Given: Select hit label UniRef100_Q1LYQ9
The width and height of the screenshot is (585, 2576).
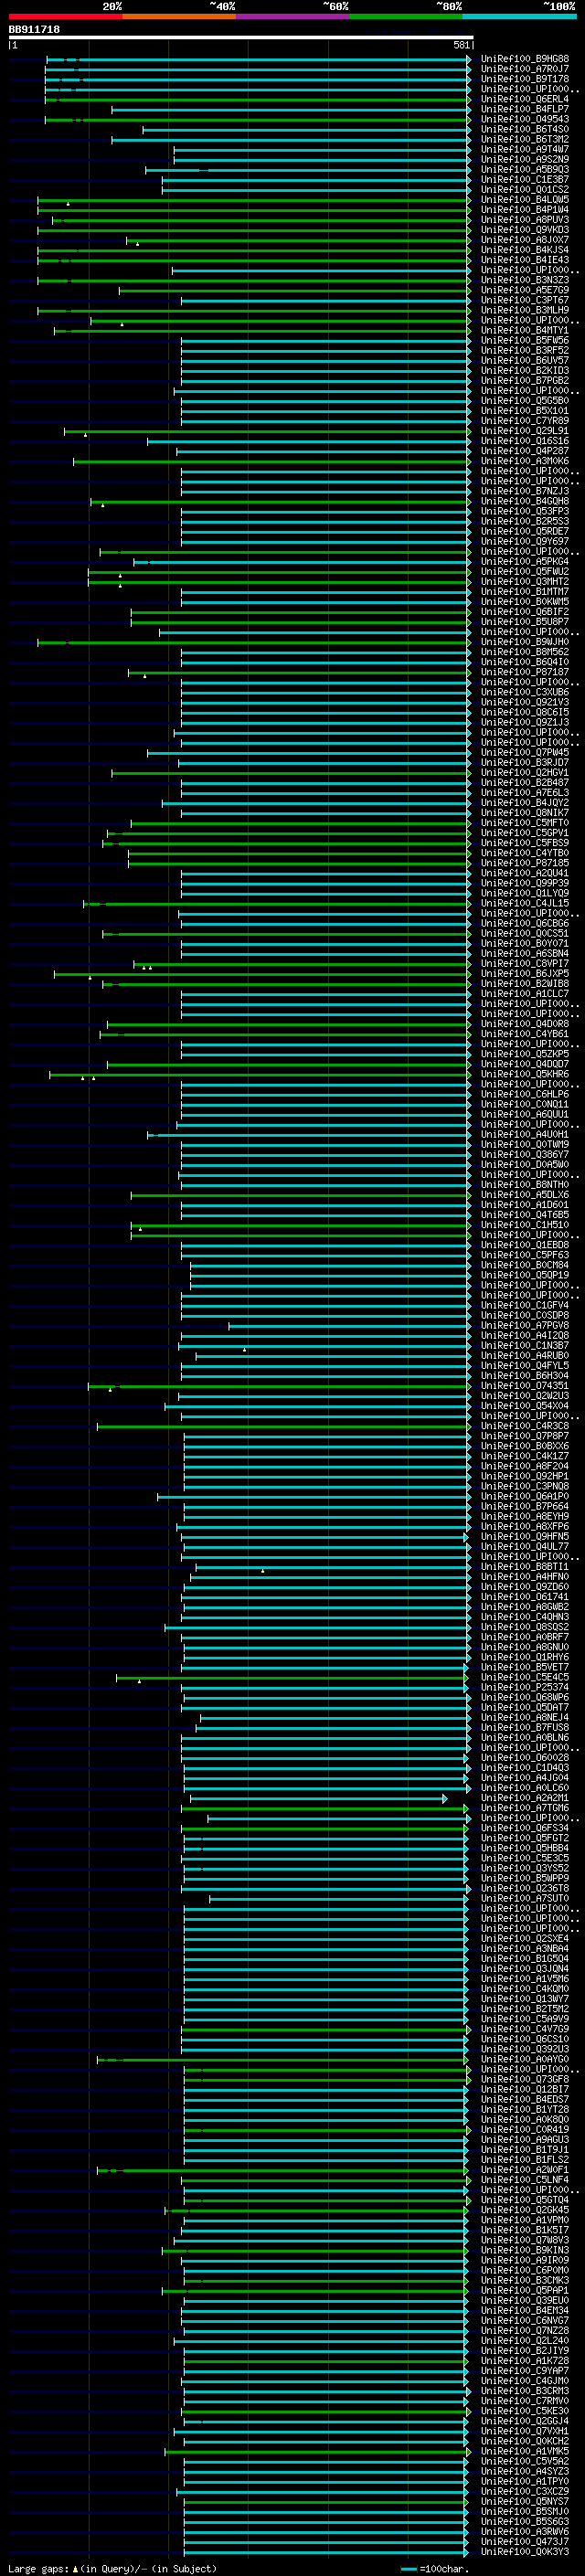Looking at the screenshot, I should coord(525,893).
